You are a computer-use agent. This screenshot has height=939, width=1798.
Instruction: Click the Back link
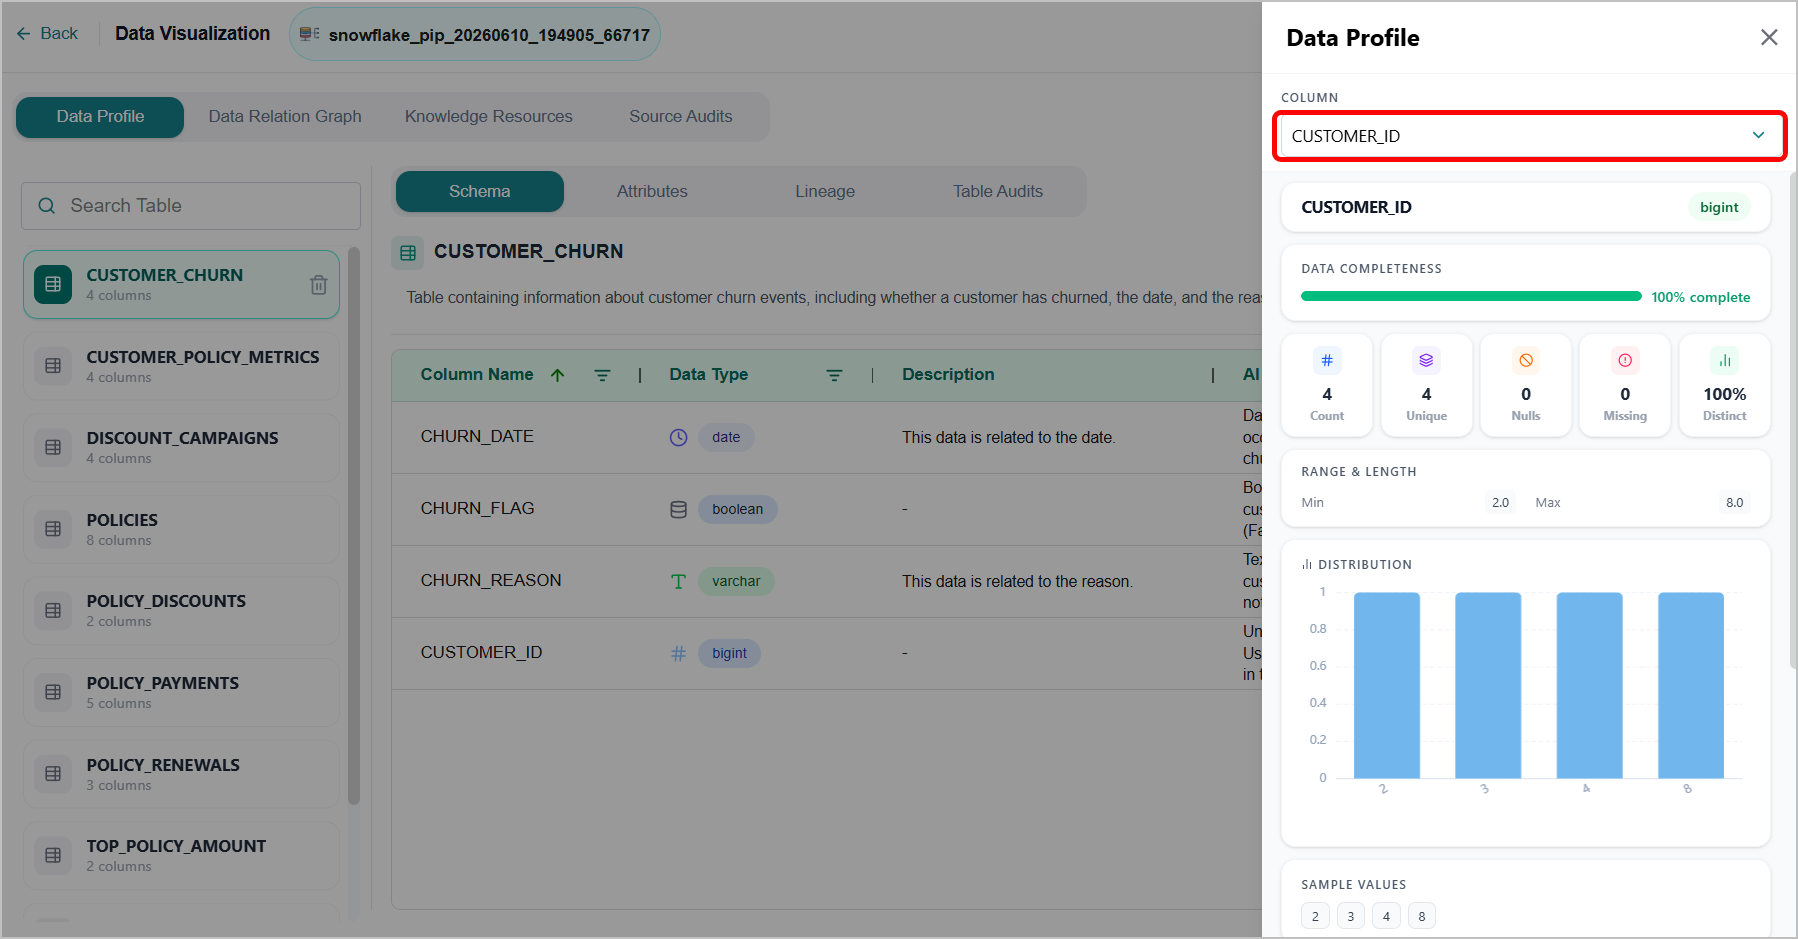click(x=47, y=34)
